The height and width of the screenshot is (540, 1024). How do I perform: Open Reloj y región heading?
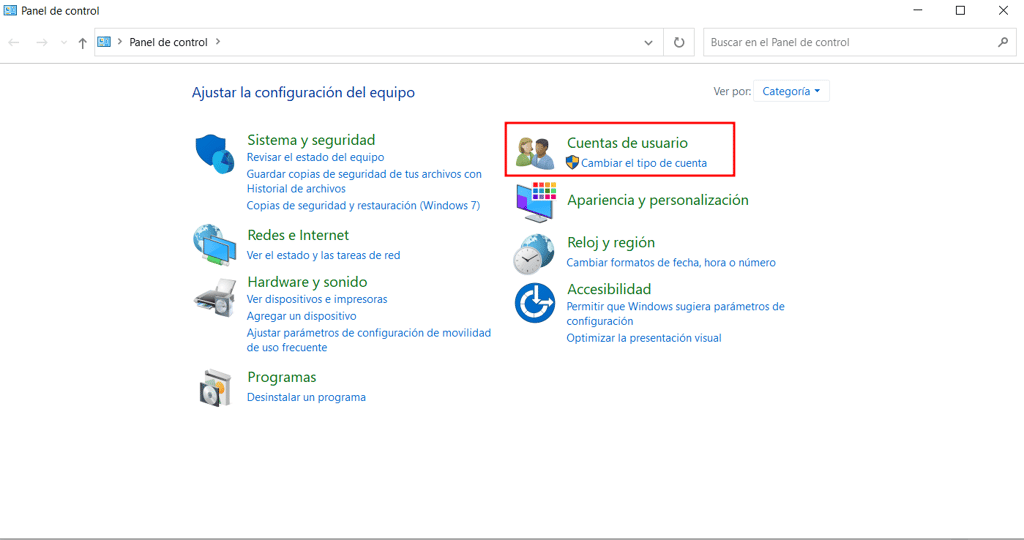tap(611, 242)
